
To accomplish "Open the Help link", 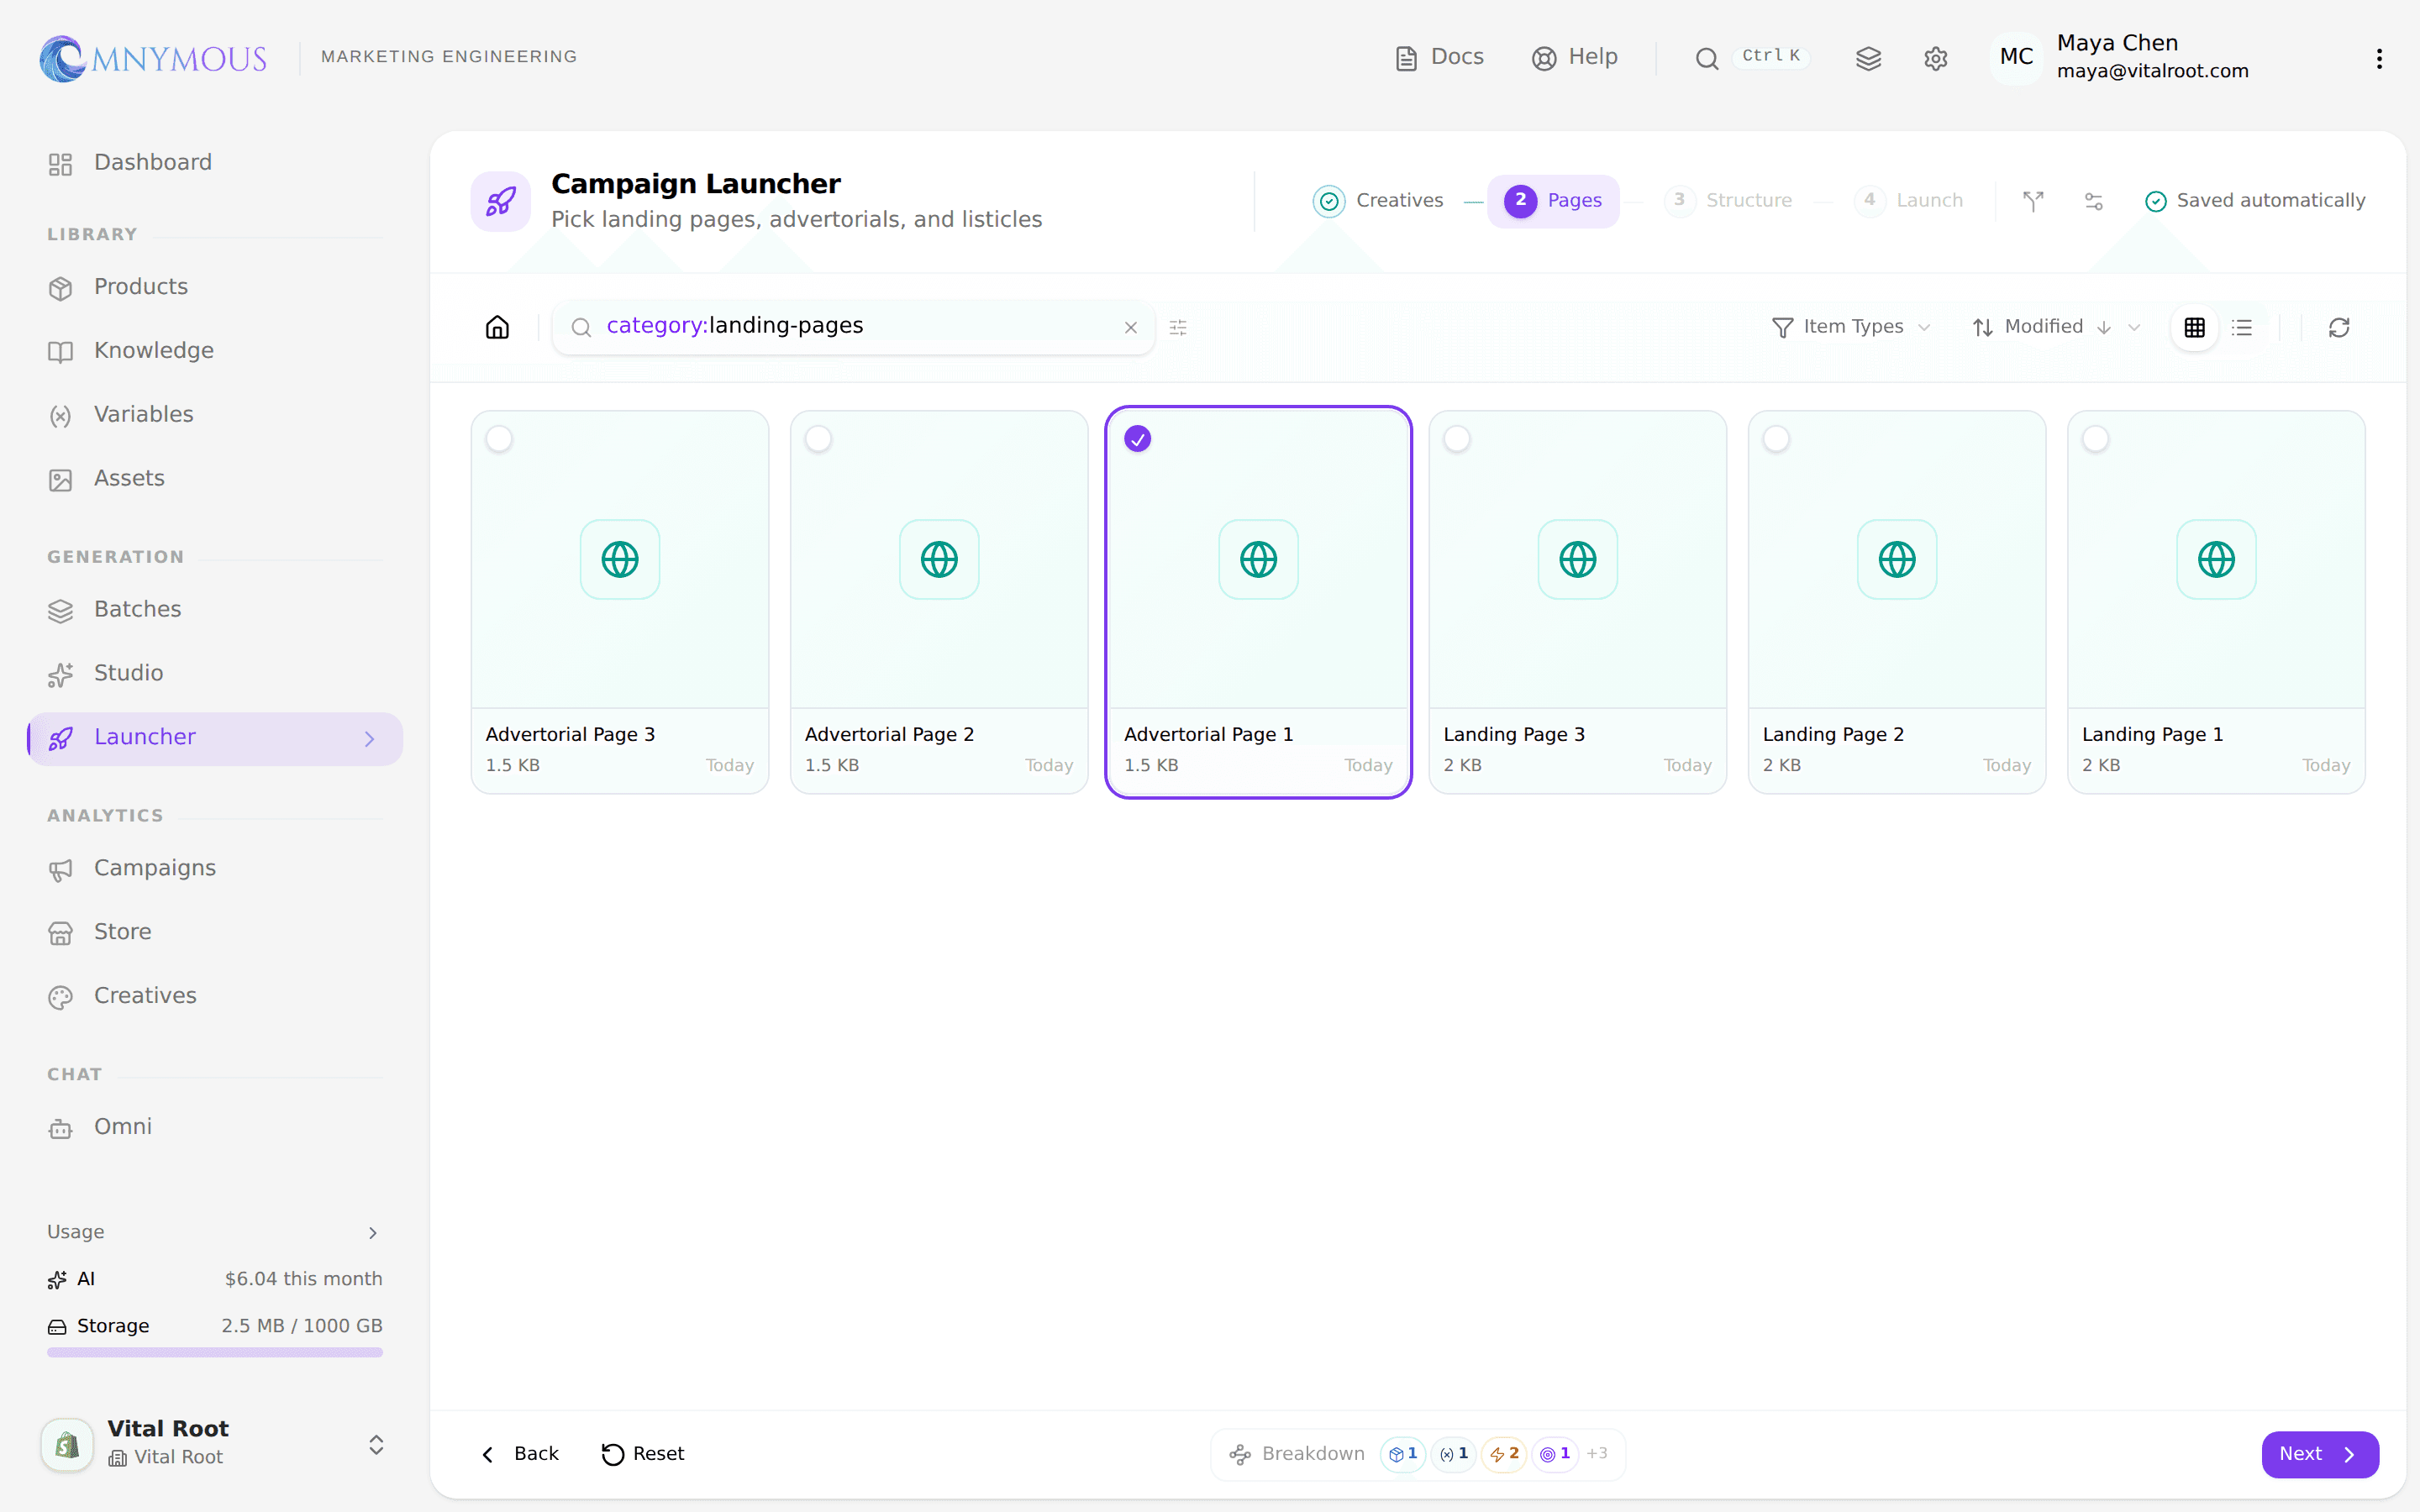I will [1575, 57].
